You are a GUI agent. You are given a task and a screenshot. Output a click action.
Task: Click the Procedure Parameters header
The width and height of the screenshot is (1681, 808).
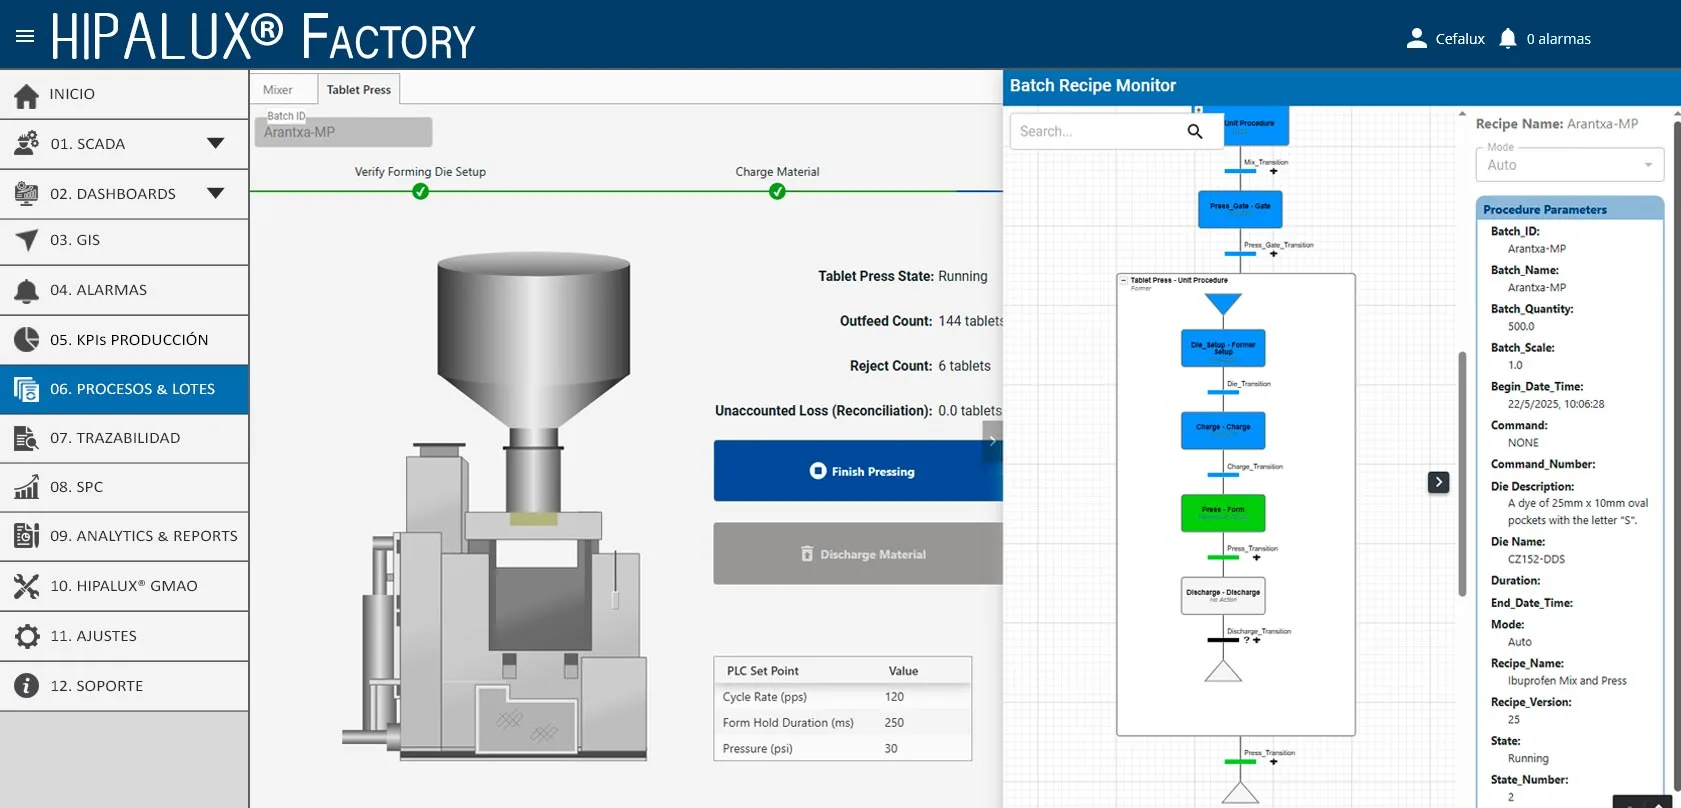(1569, 209)
